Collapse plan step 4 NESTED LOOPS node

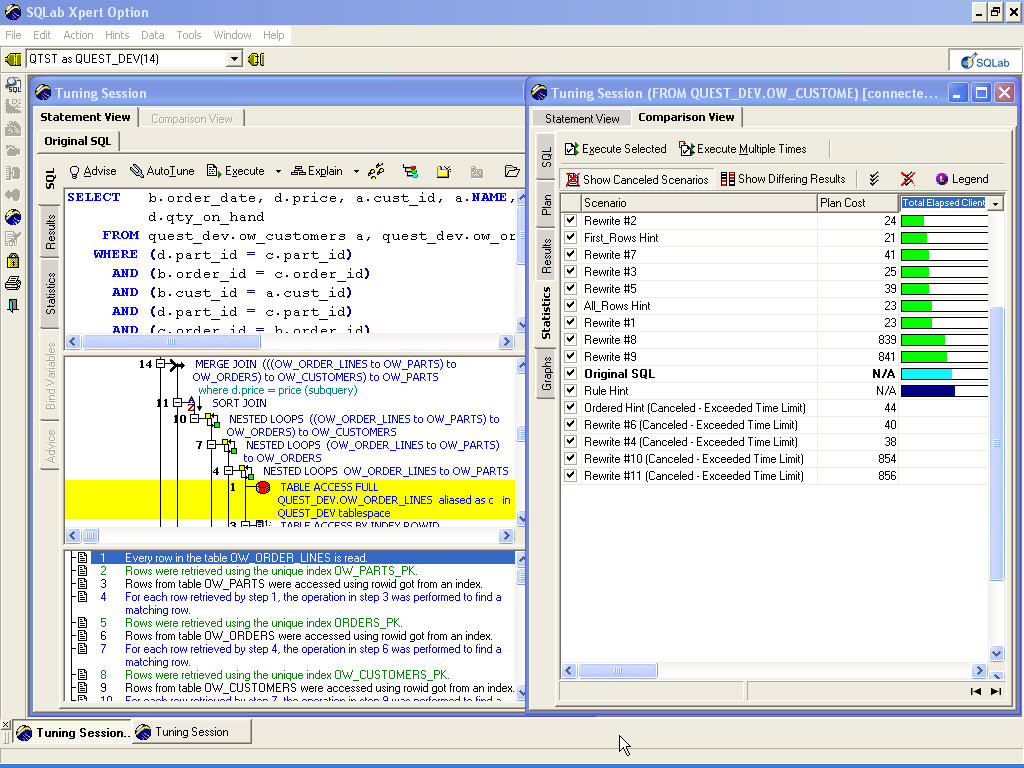coord(229,471)
